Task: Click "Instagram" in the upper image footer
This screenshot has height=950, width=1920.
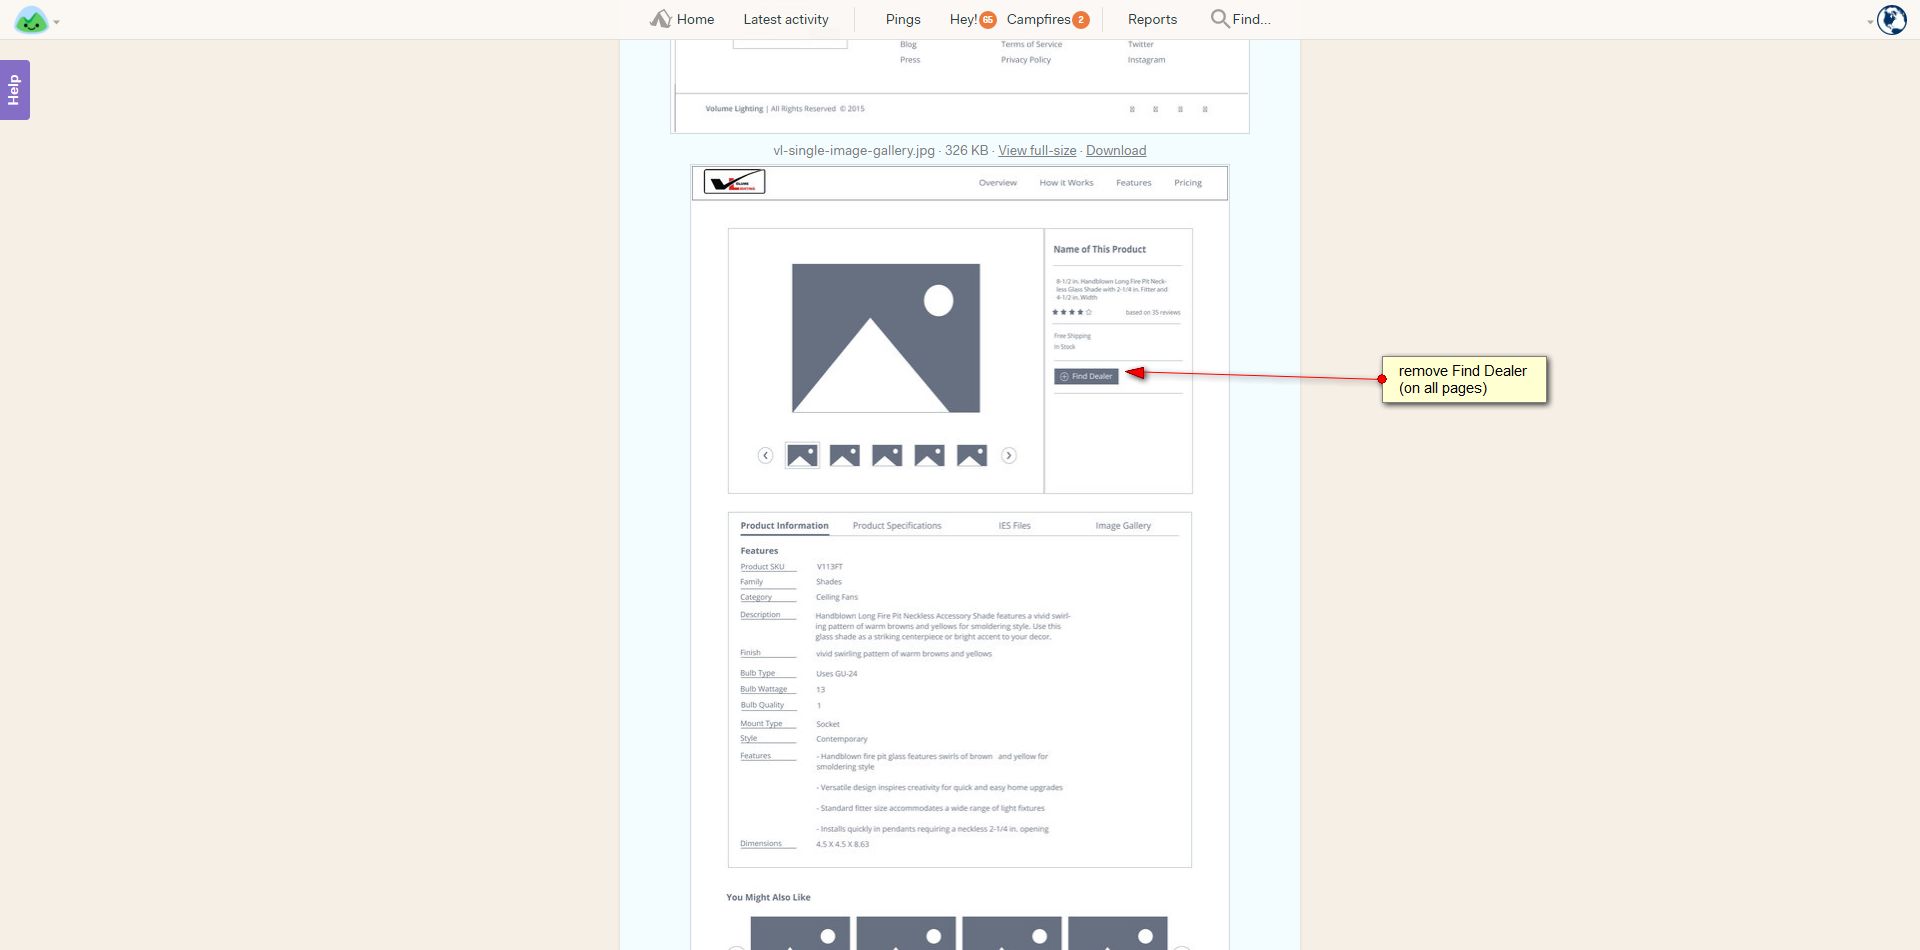Action: point(1146,60)
